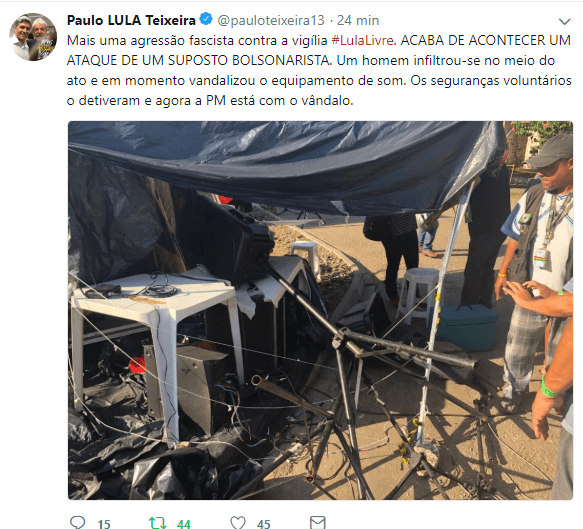This screenshot has width=583, height=529.
Task: View the 45 likes count
Action: point(264,524)
